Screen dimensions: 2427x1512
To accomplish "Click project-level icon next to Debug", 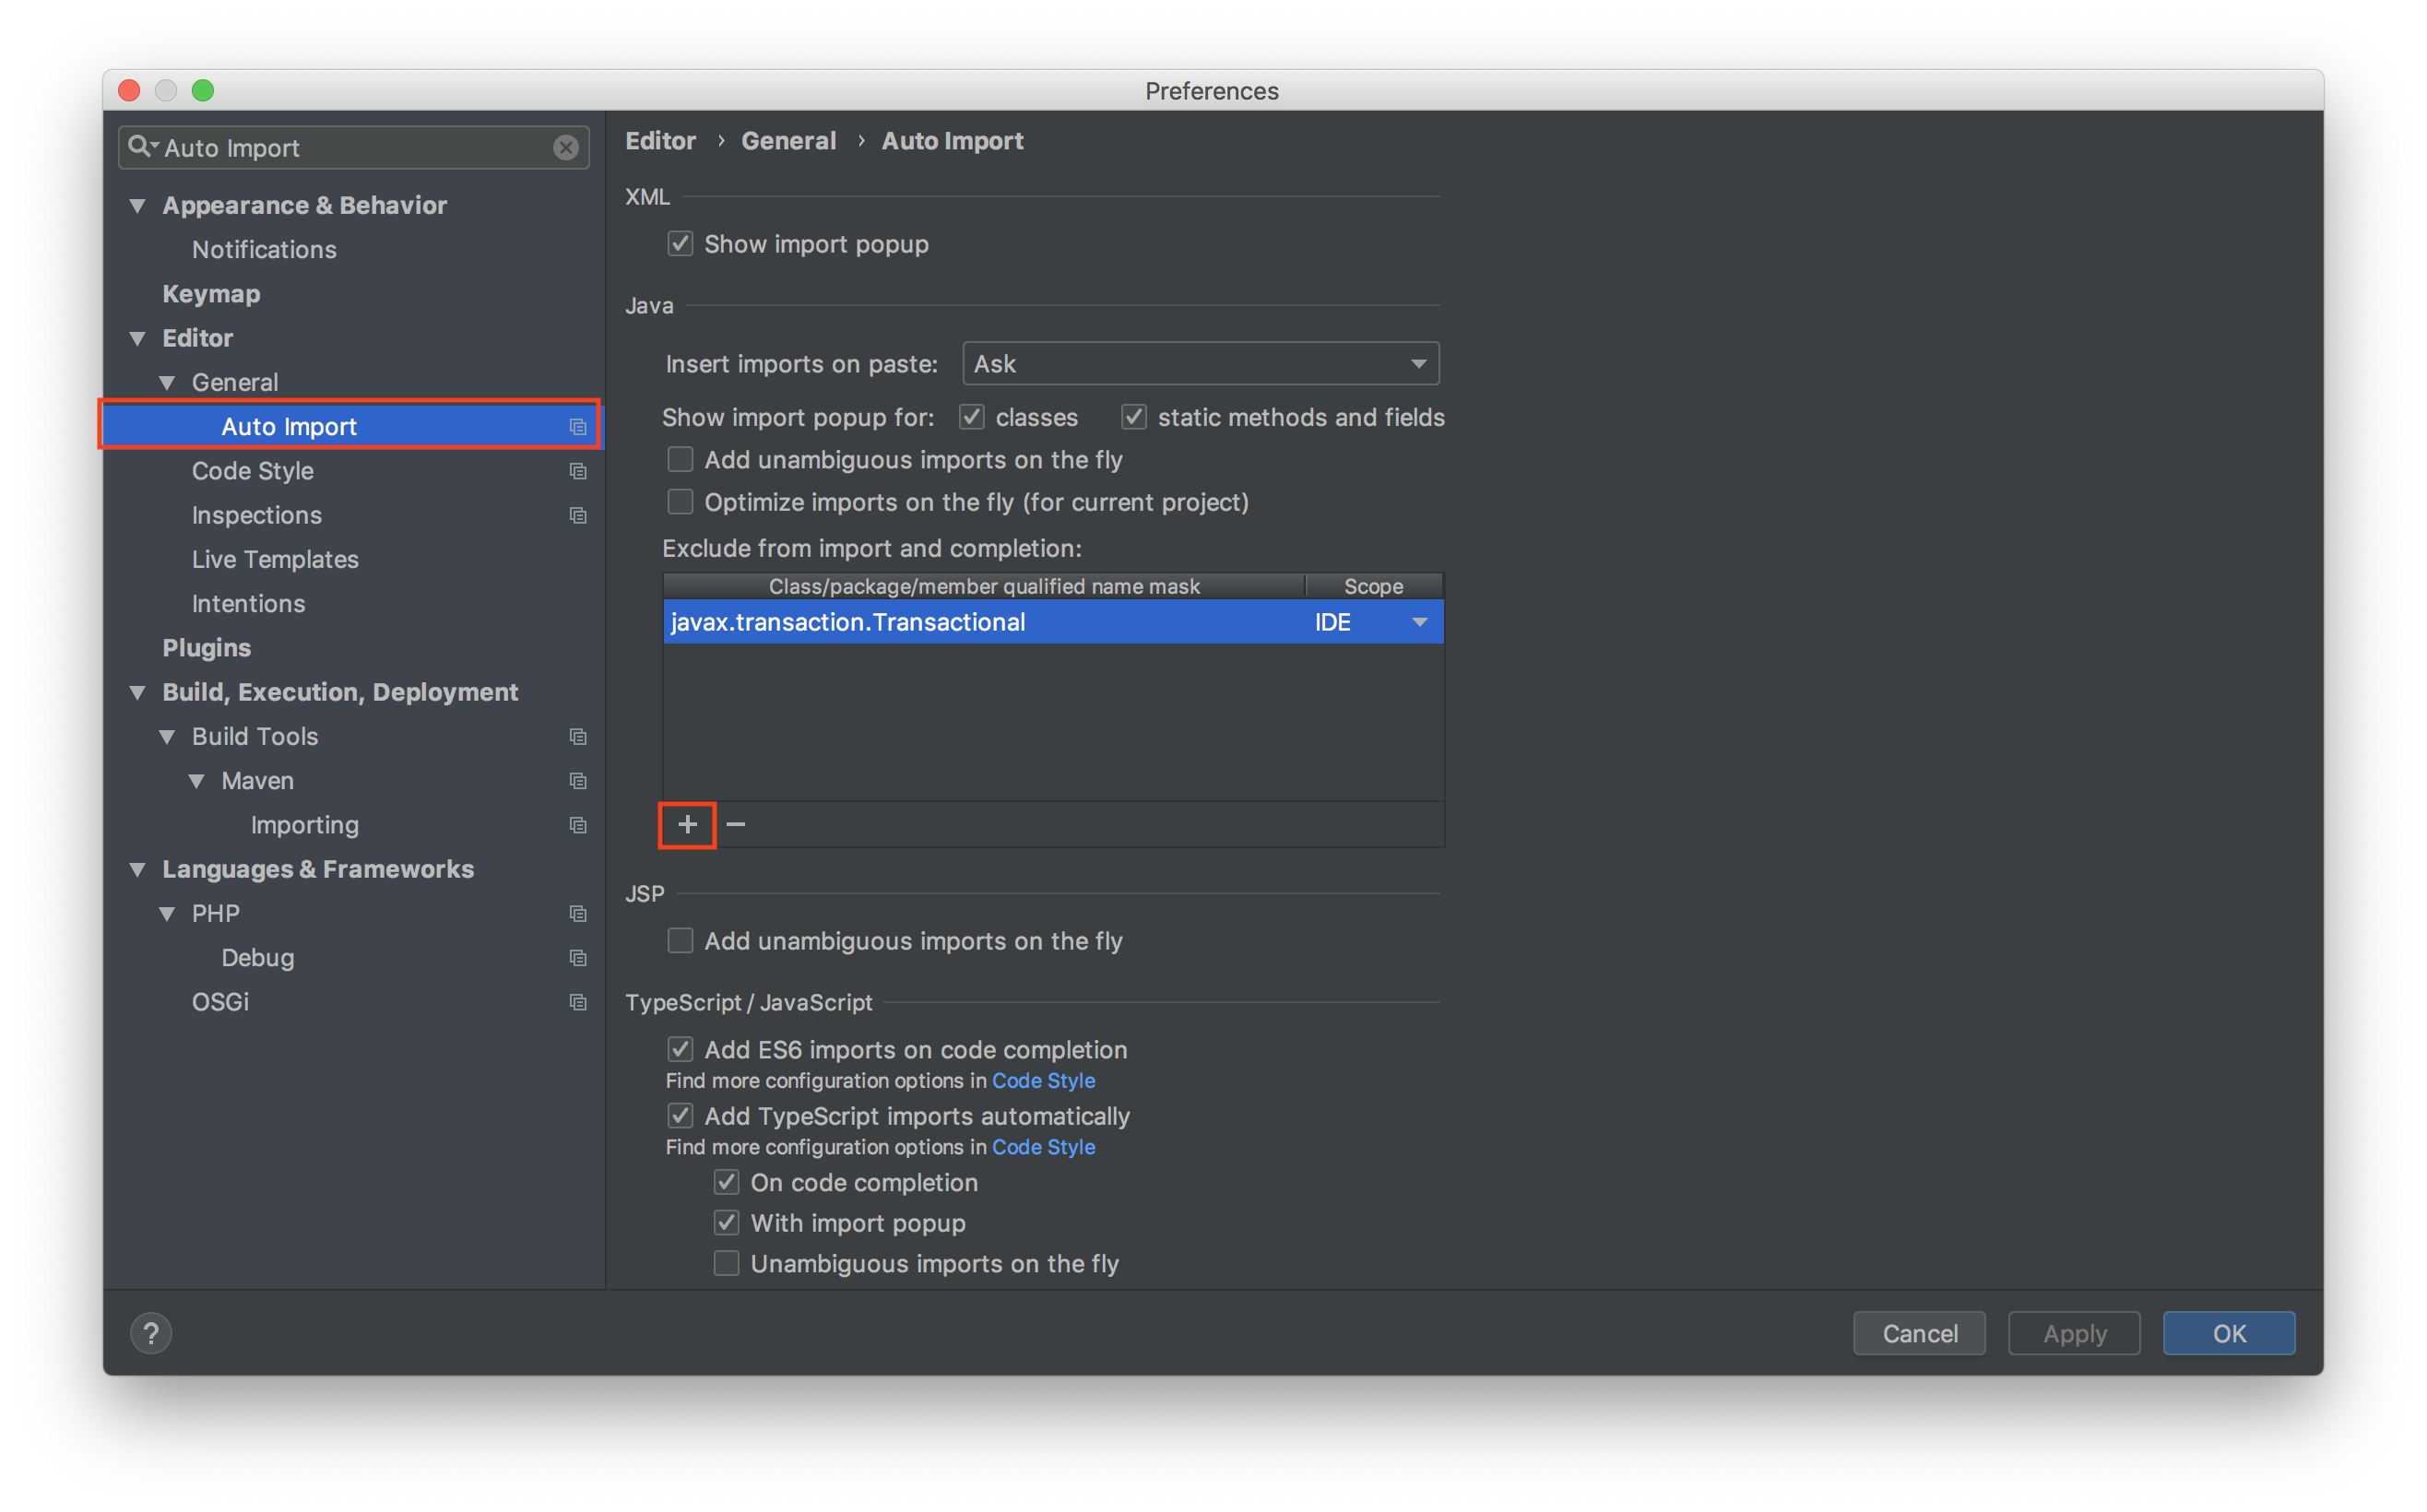I will pyautogui.click(x=578, y=958).
